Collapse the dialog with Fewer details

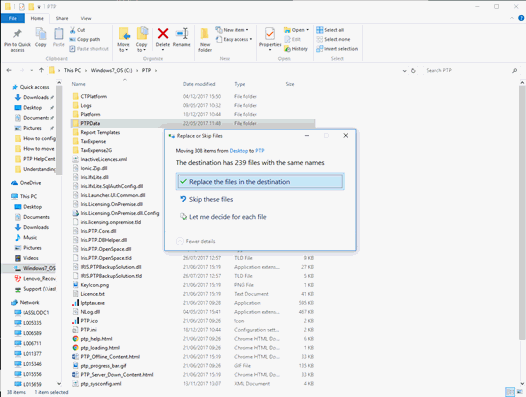[196, 241]
